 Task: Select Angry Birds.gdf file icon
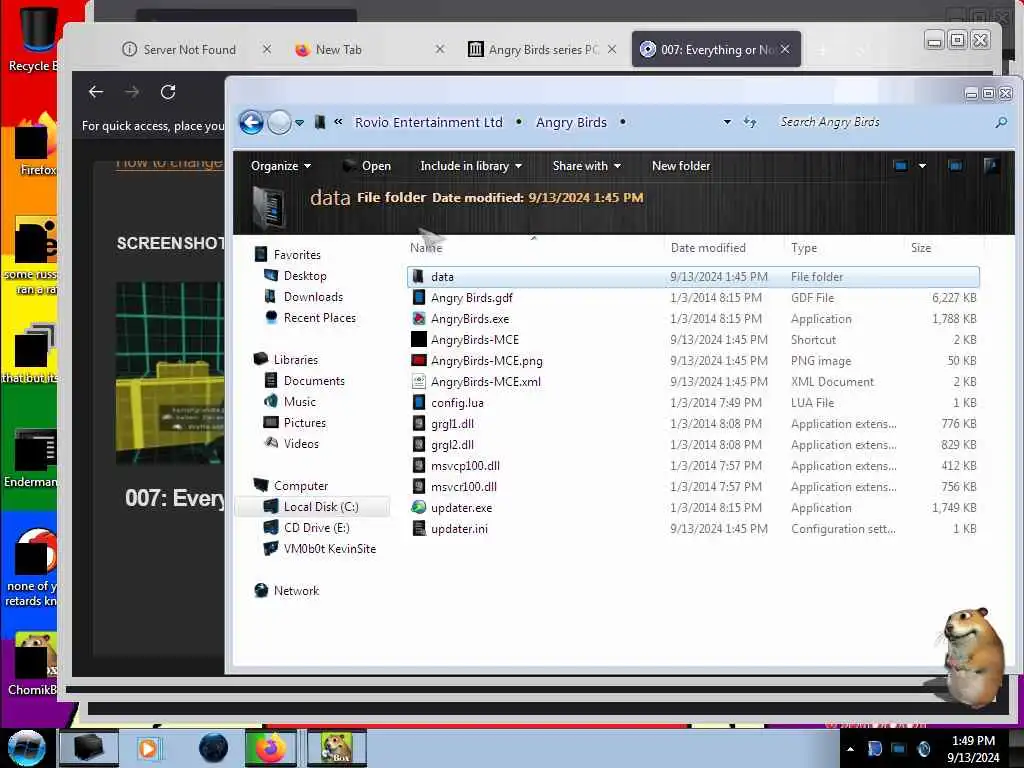[x=419, y=298]
